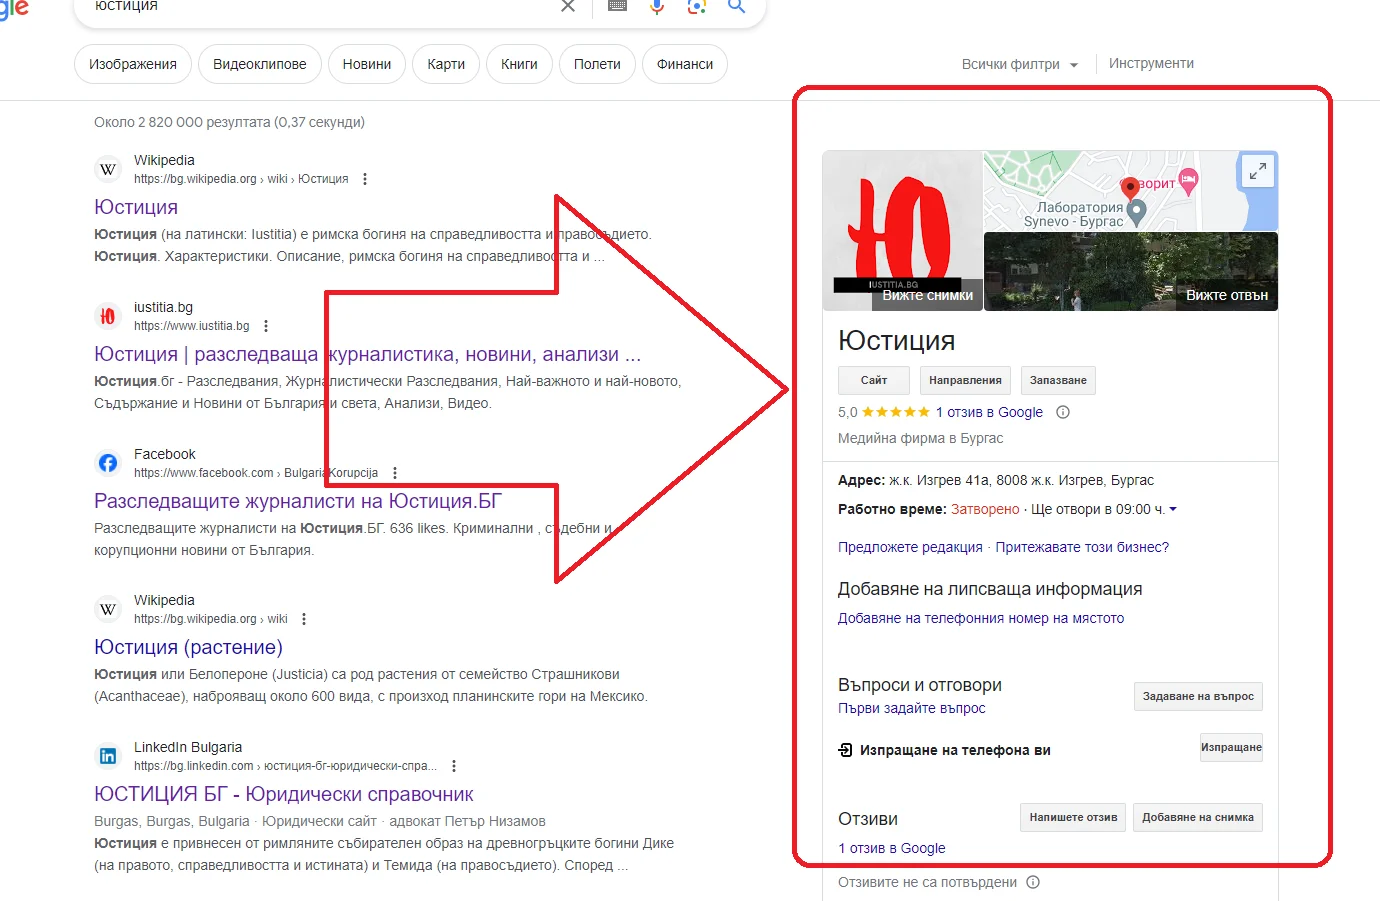Search by image with Google Lens
Image resolution: width=1380 pixels, height=901 pixels.
coord(697,7)
